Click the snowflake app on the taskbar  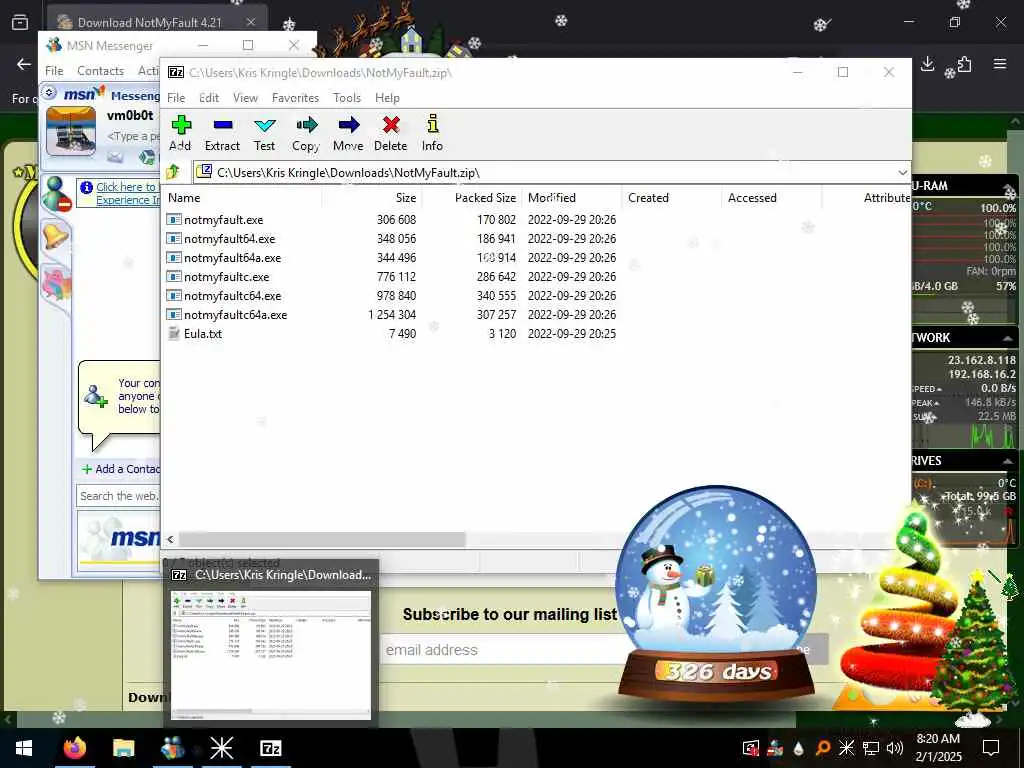221,748
